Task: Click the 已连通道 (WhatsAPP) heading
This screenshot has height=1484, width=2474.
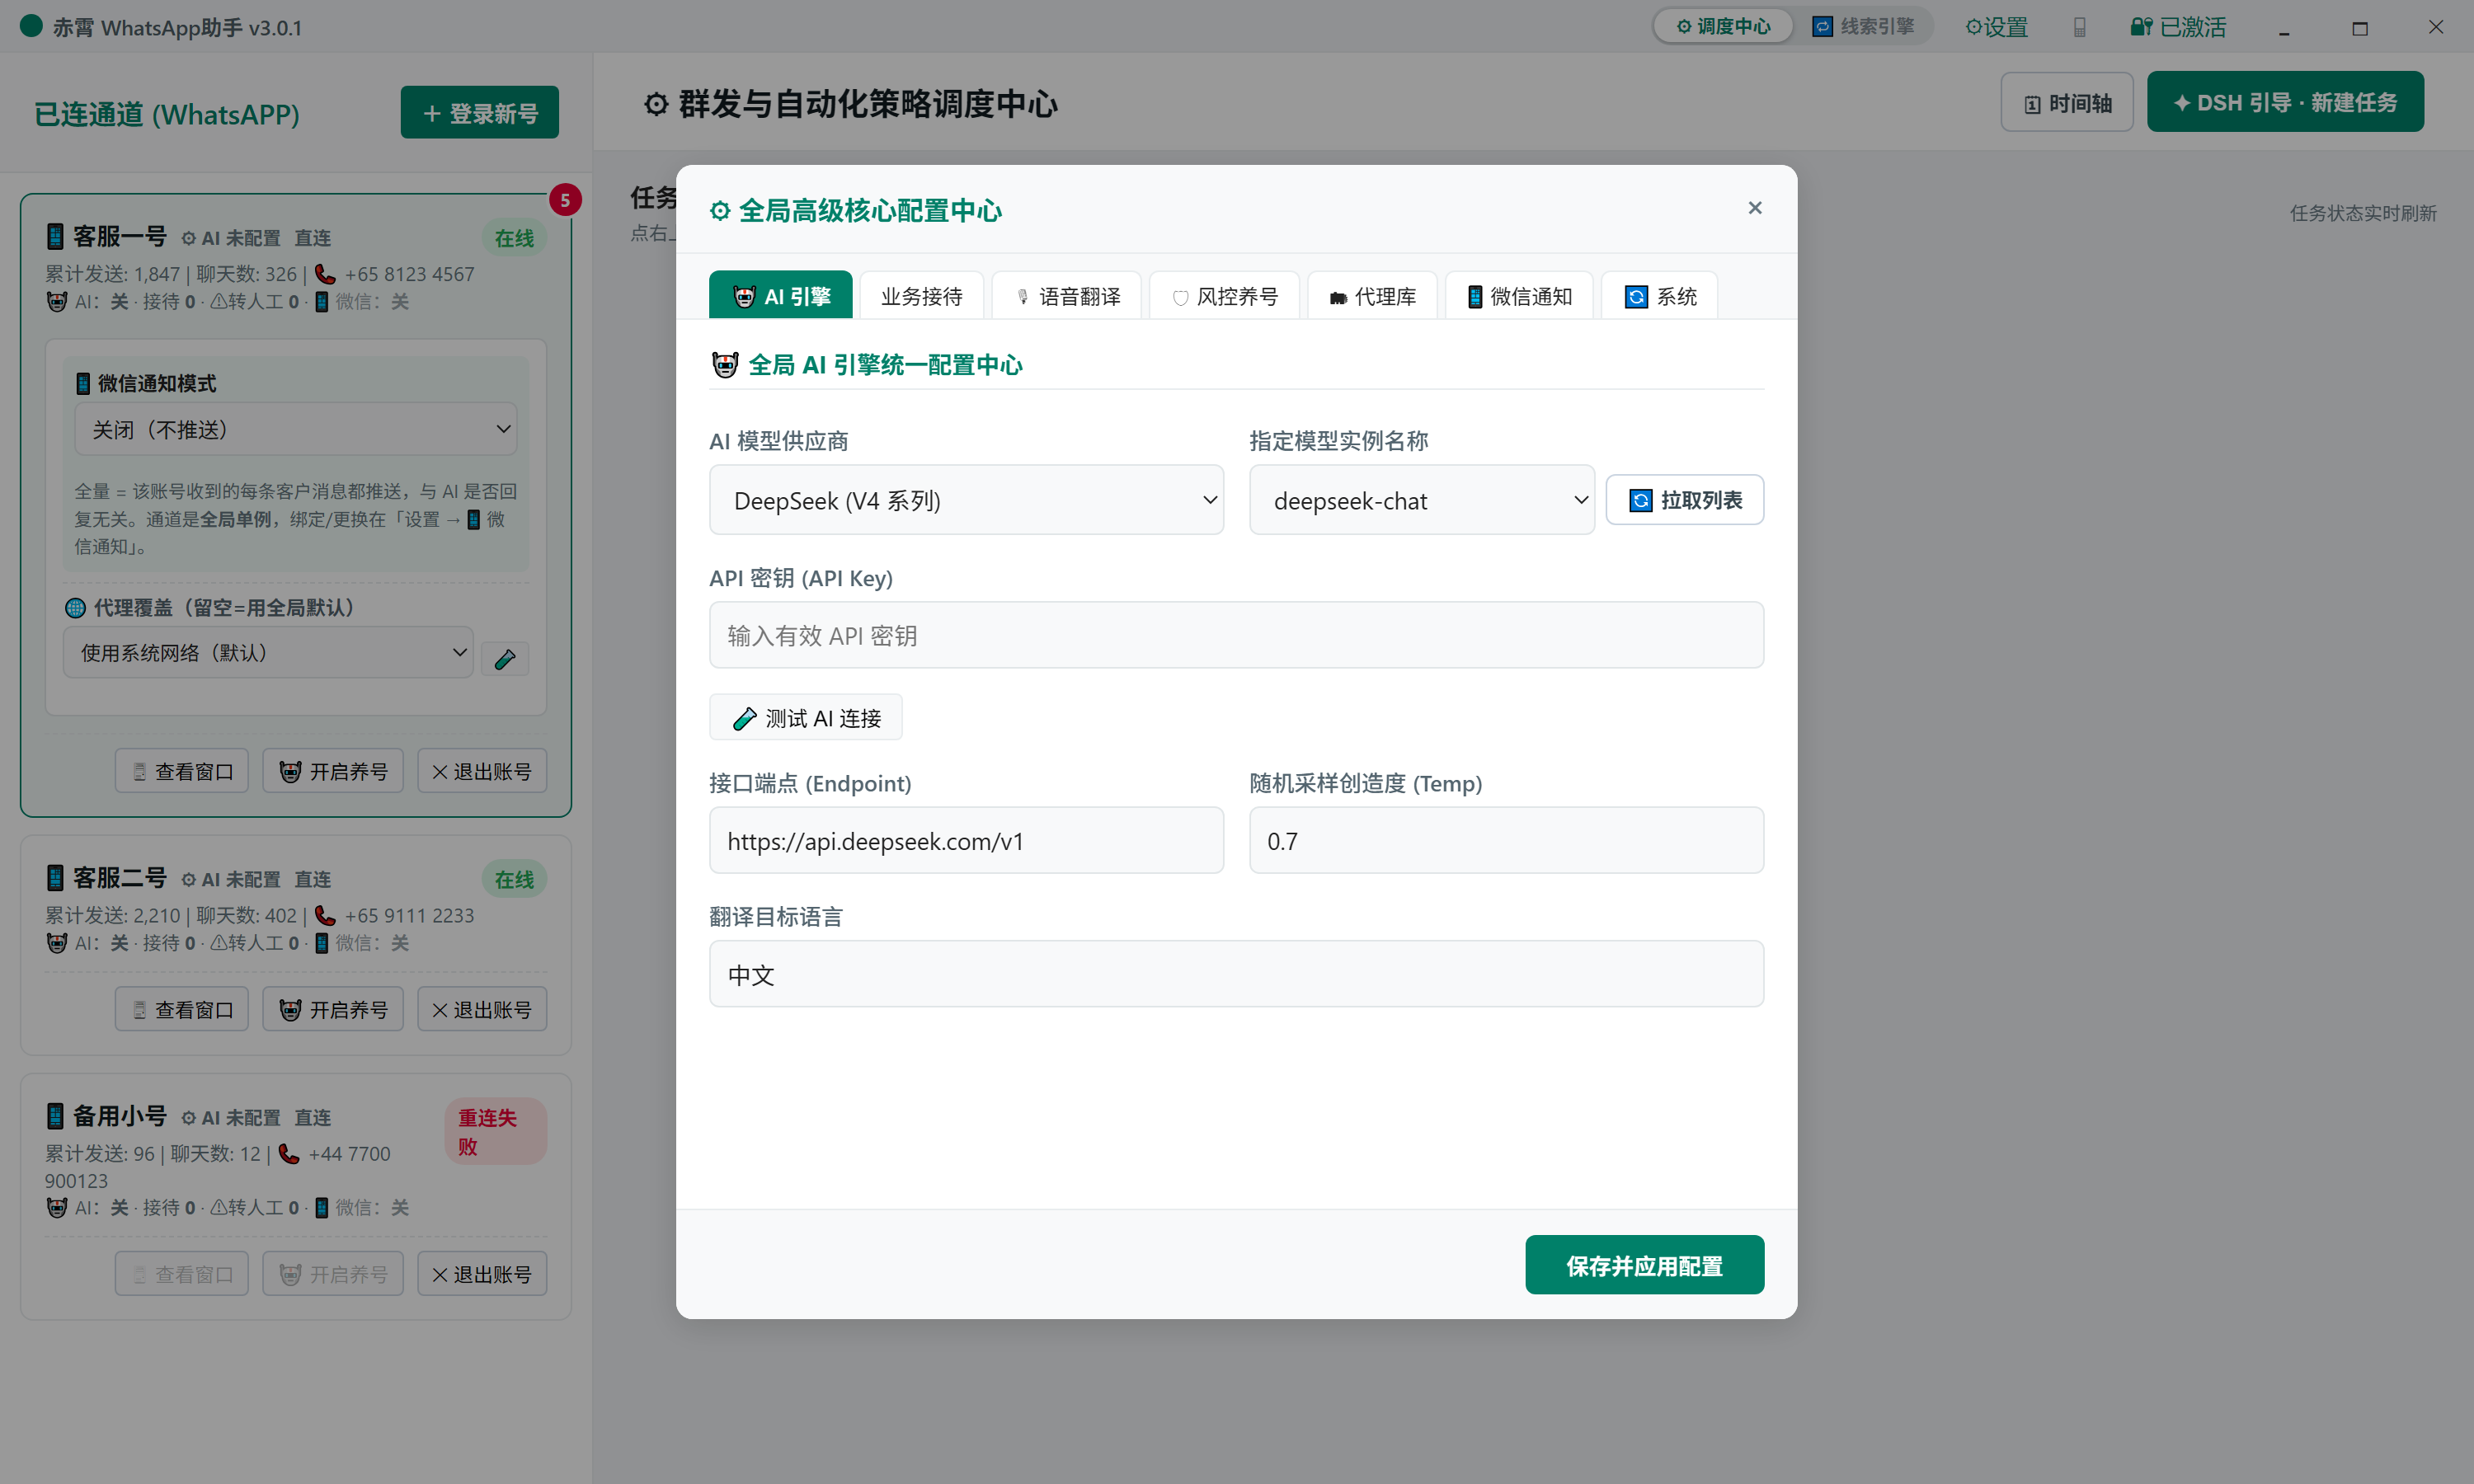Action: [x=167, y=114]
